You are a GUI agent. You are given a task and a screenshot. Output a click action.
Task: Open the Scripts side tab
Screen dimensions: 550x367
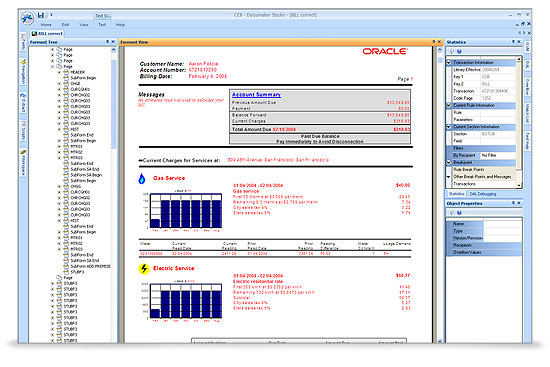point(23,130)
